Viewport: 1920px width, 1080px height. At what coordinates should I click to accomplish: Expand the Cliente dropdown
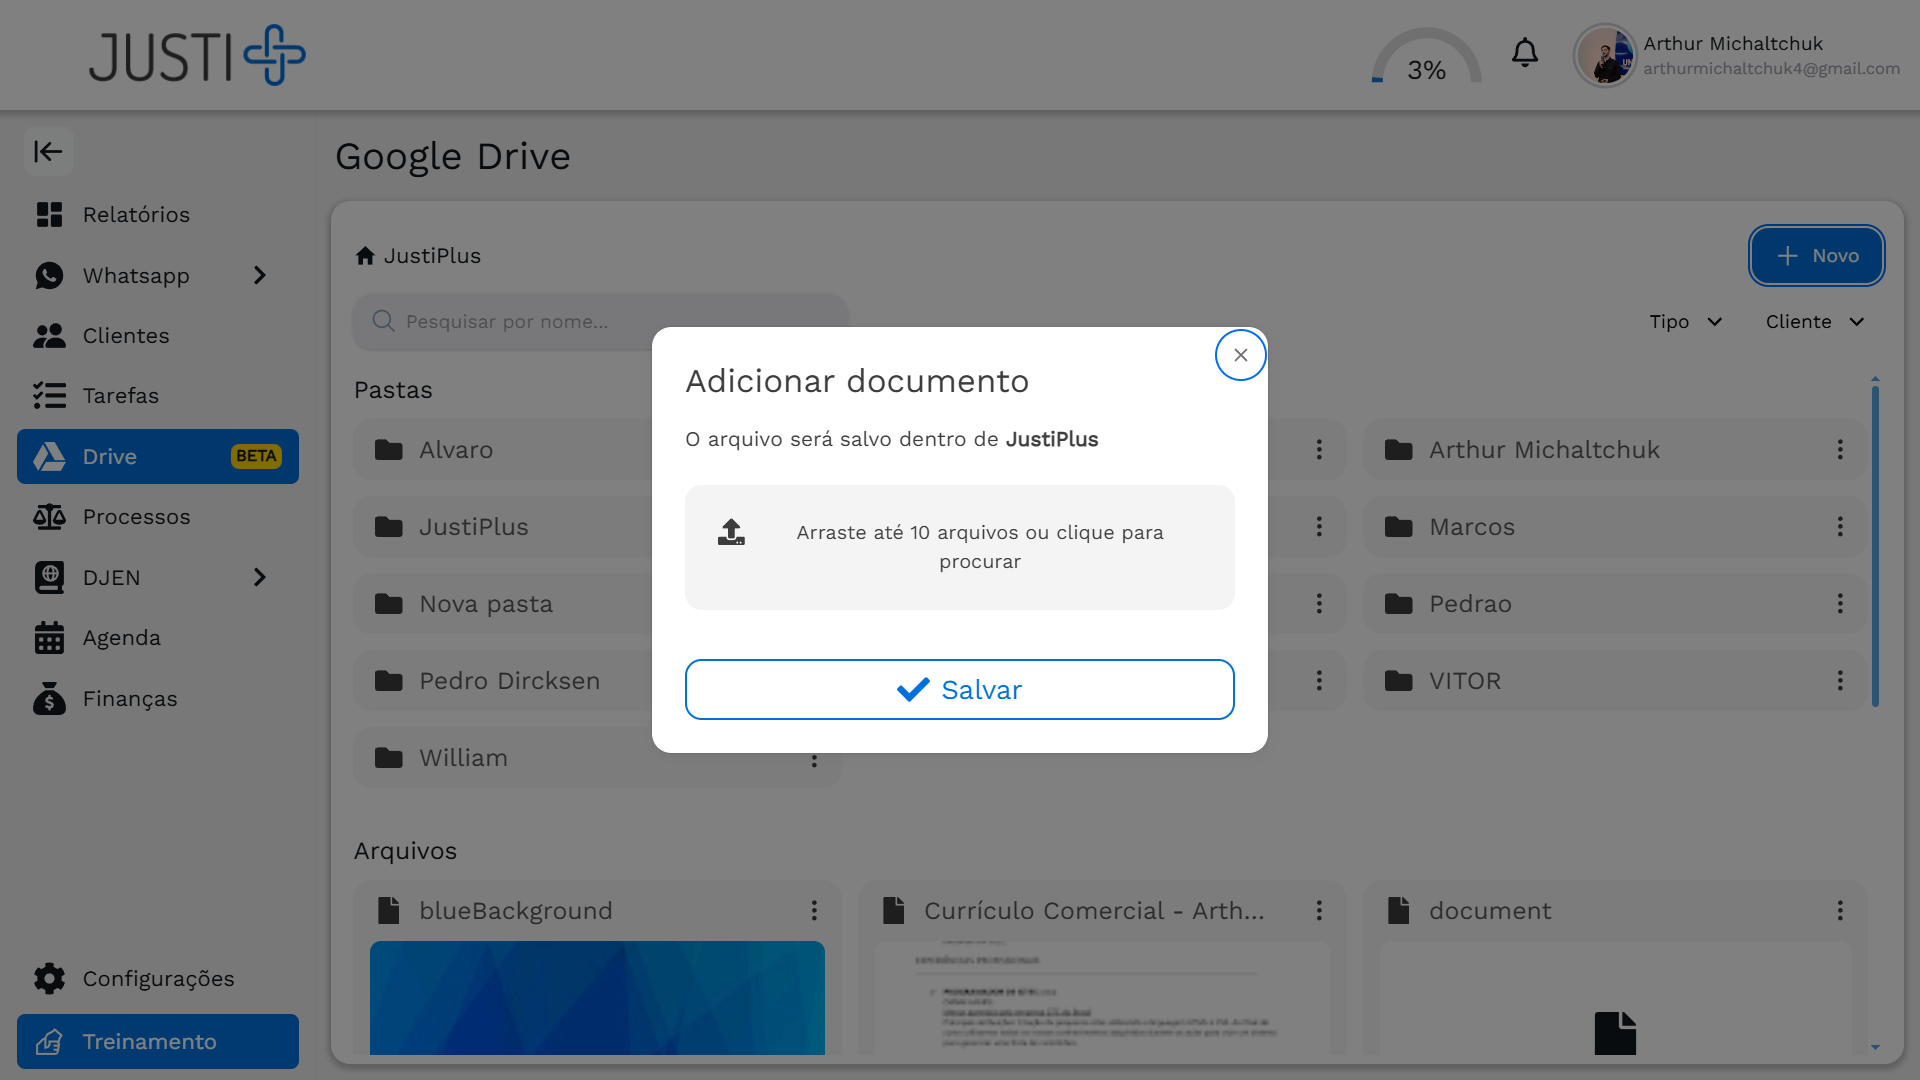1816,321
